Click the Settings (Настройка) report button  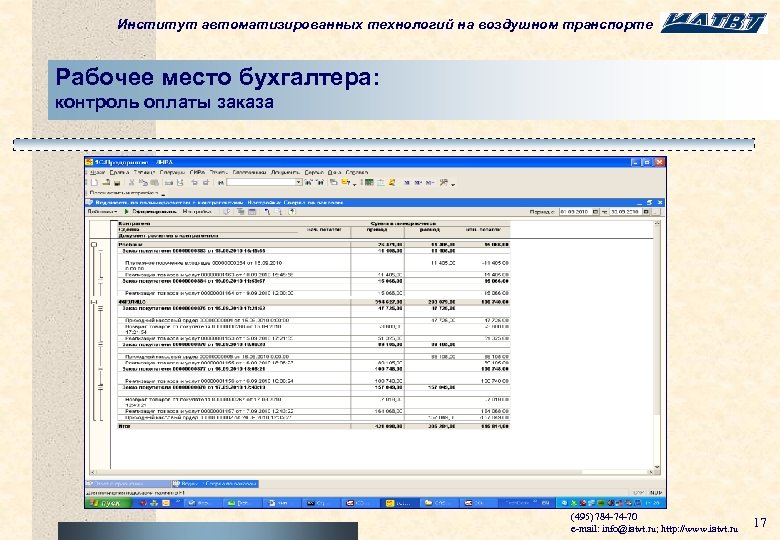click(x=196, y=212)
